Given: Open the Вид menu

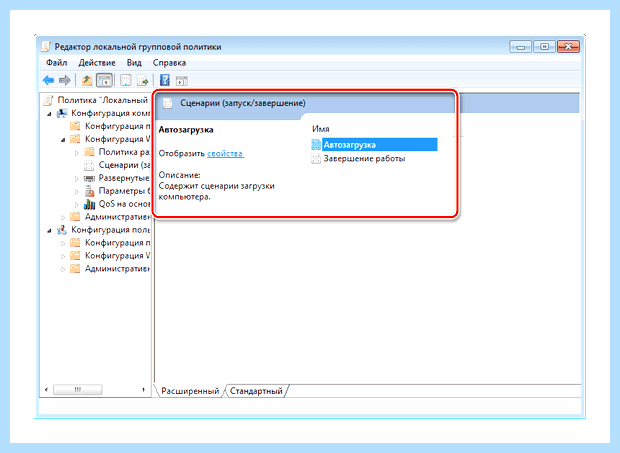Looking at the screenshot, I should tap(134, 63).
